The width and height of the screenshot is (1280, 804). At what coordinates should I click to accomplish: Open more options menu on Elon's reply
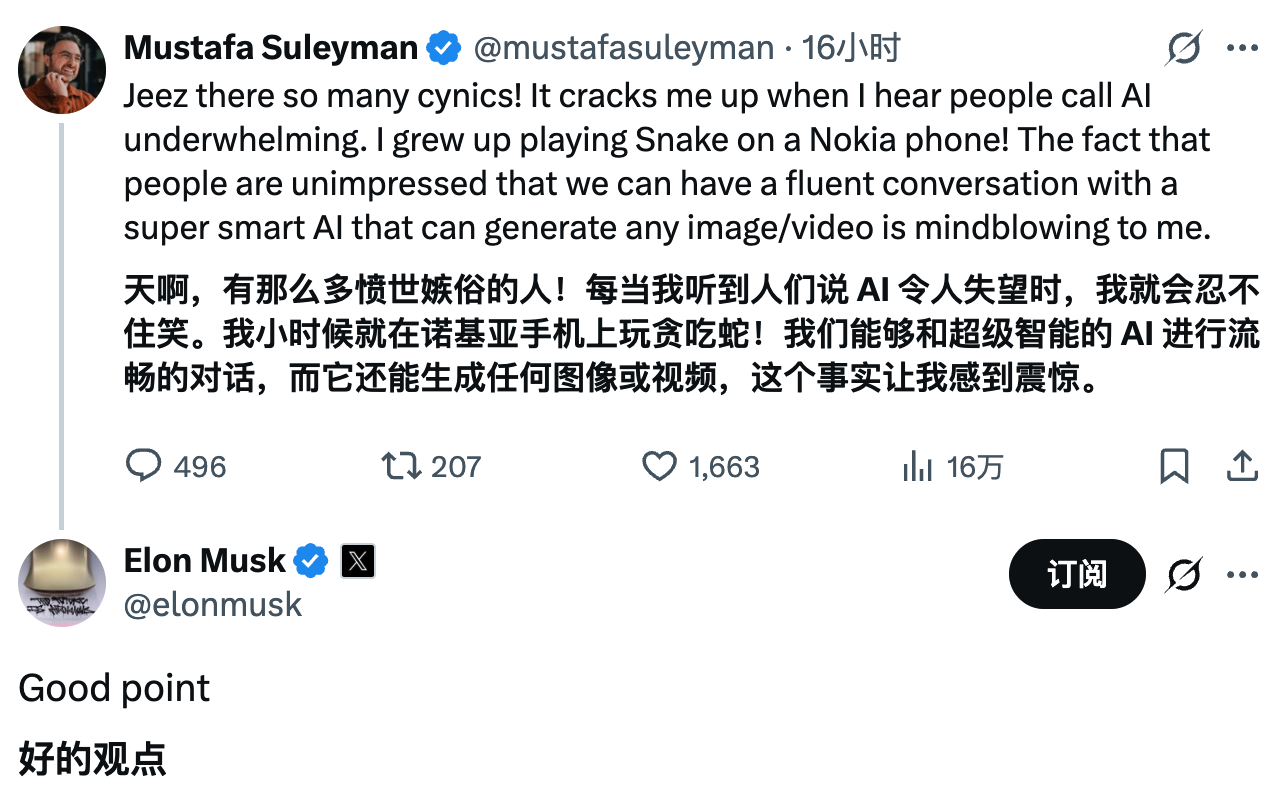point(1241,575)
